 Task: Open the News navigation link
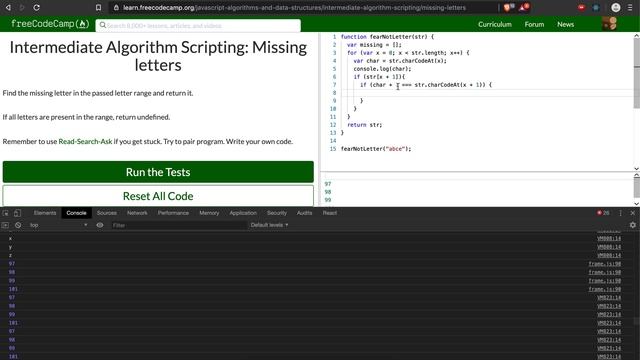pyautogui.click(x=565, y=24)
